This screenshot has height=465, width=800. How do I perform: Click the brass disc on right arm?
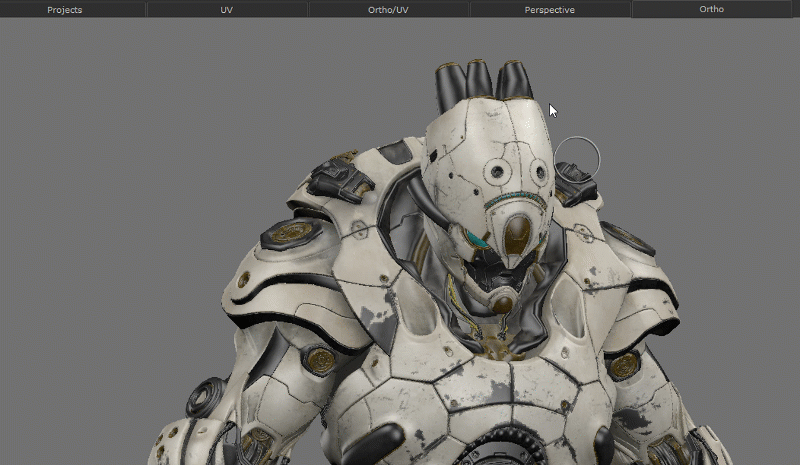click(623, 365)
